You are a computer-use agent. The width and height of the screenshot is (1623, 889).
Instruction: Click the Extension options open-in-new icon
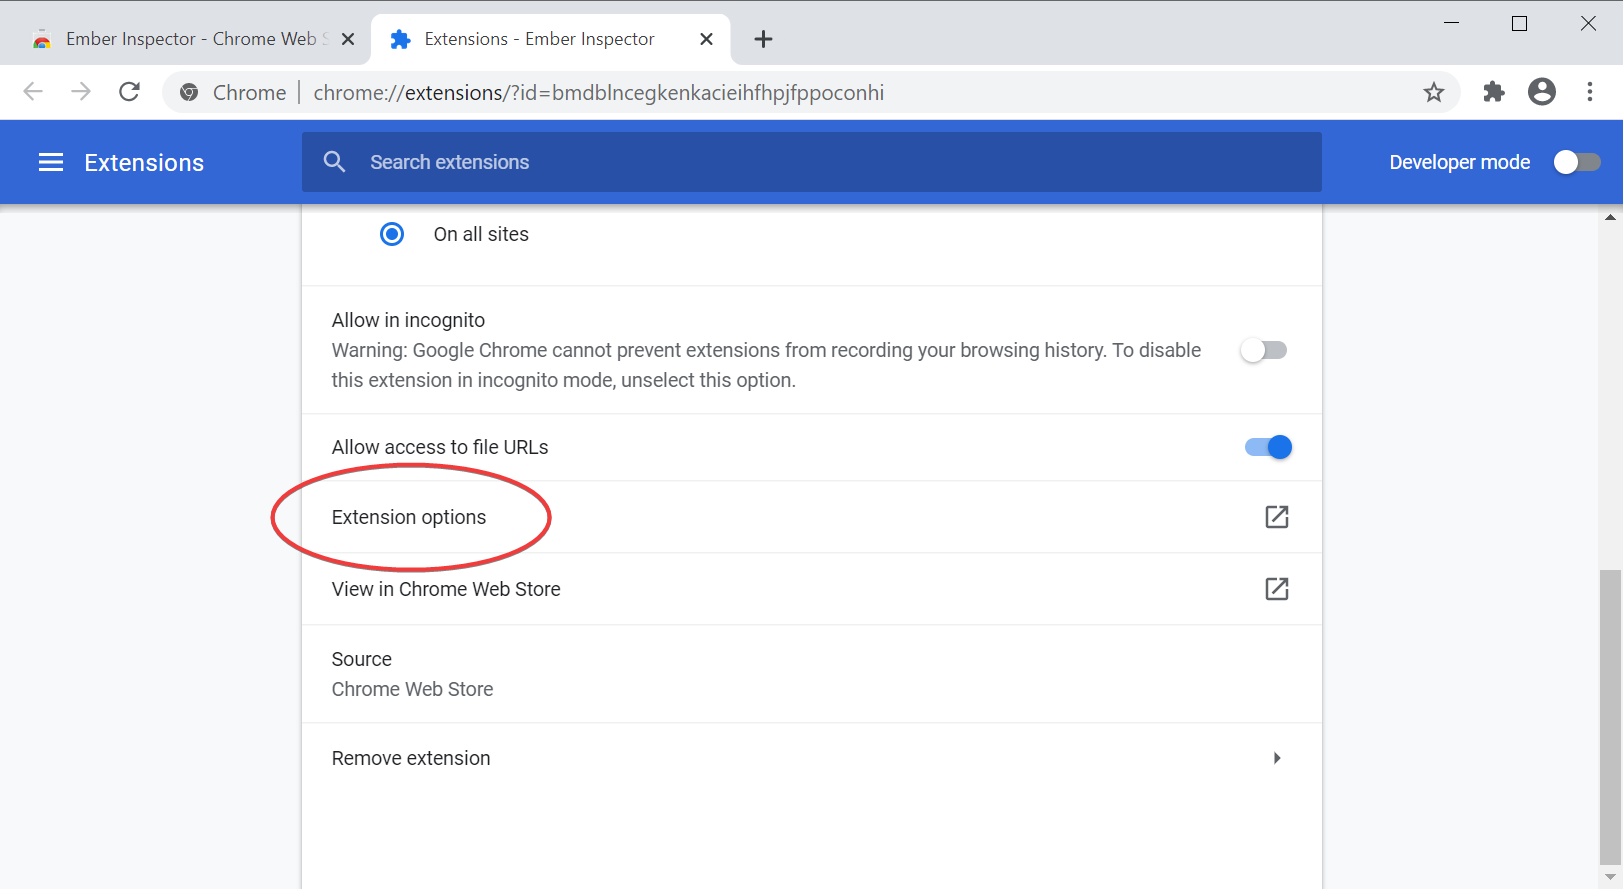tap(1276, 517)
